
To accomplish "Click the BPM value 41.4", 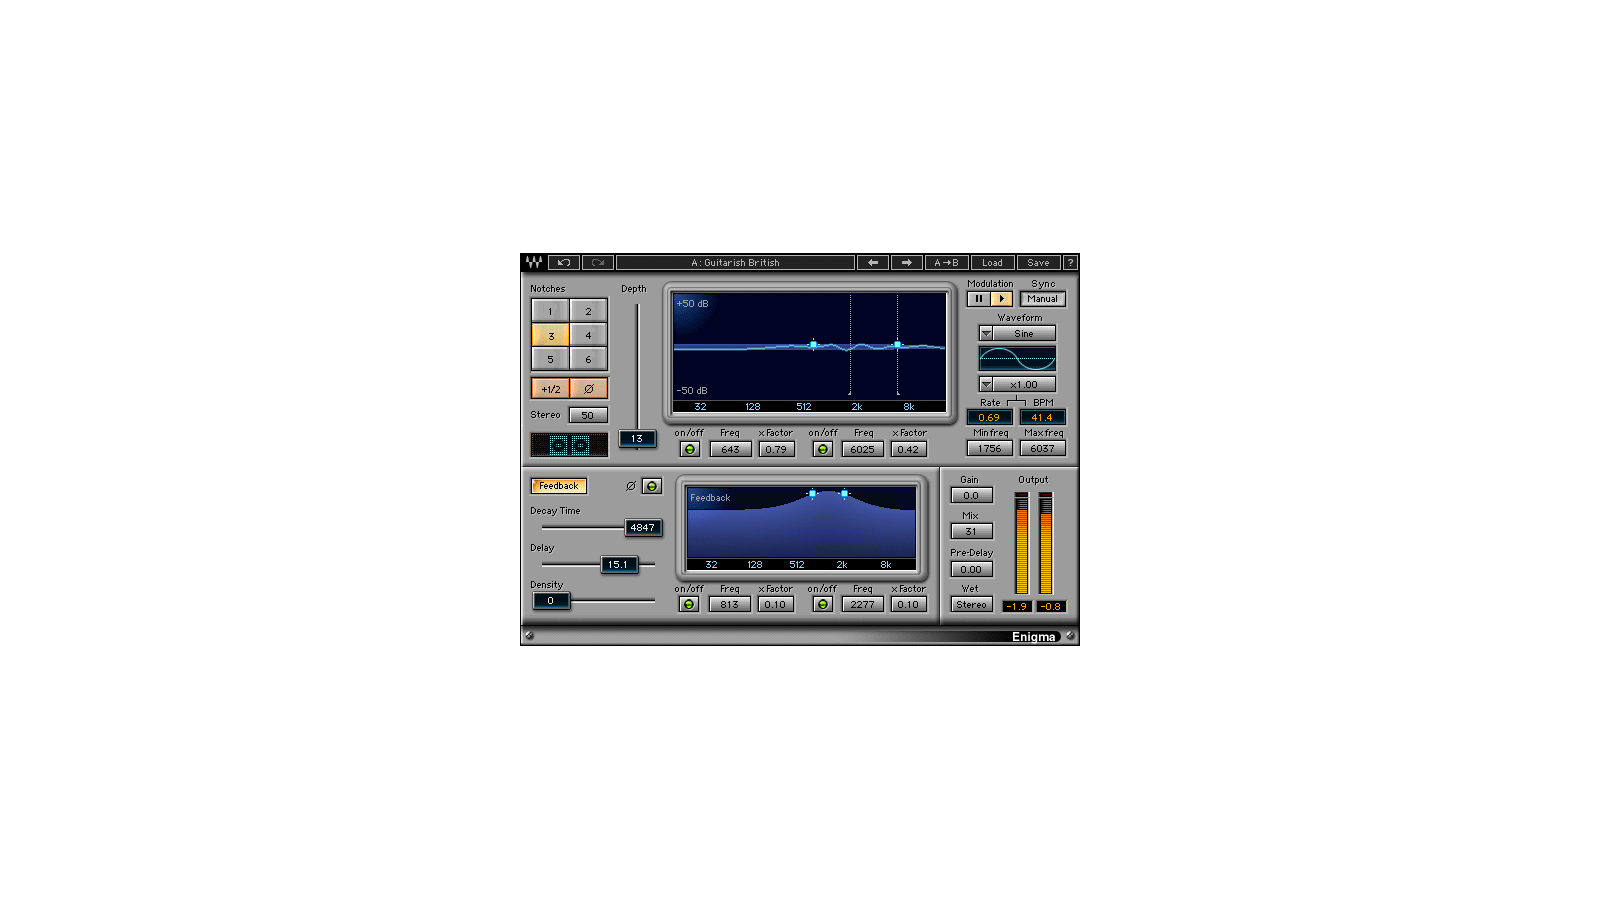I will [1042, 417].
